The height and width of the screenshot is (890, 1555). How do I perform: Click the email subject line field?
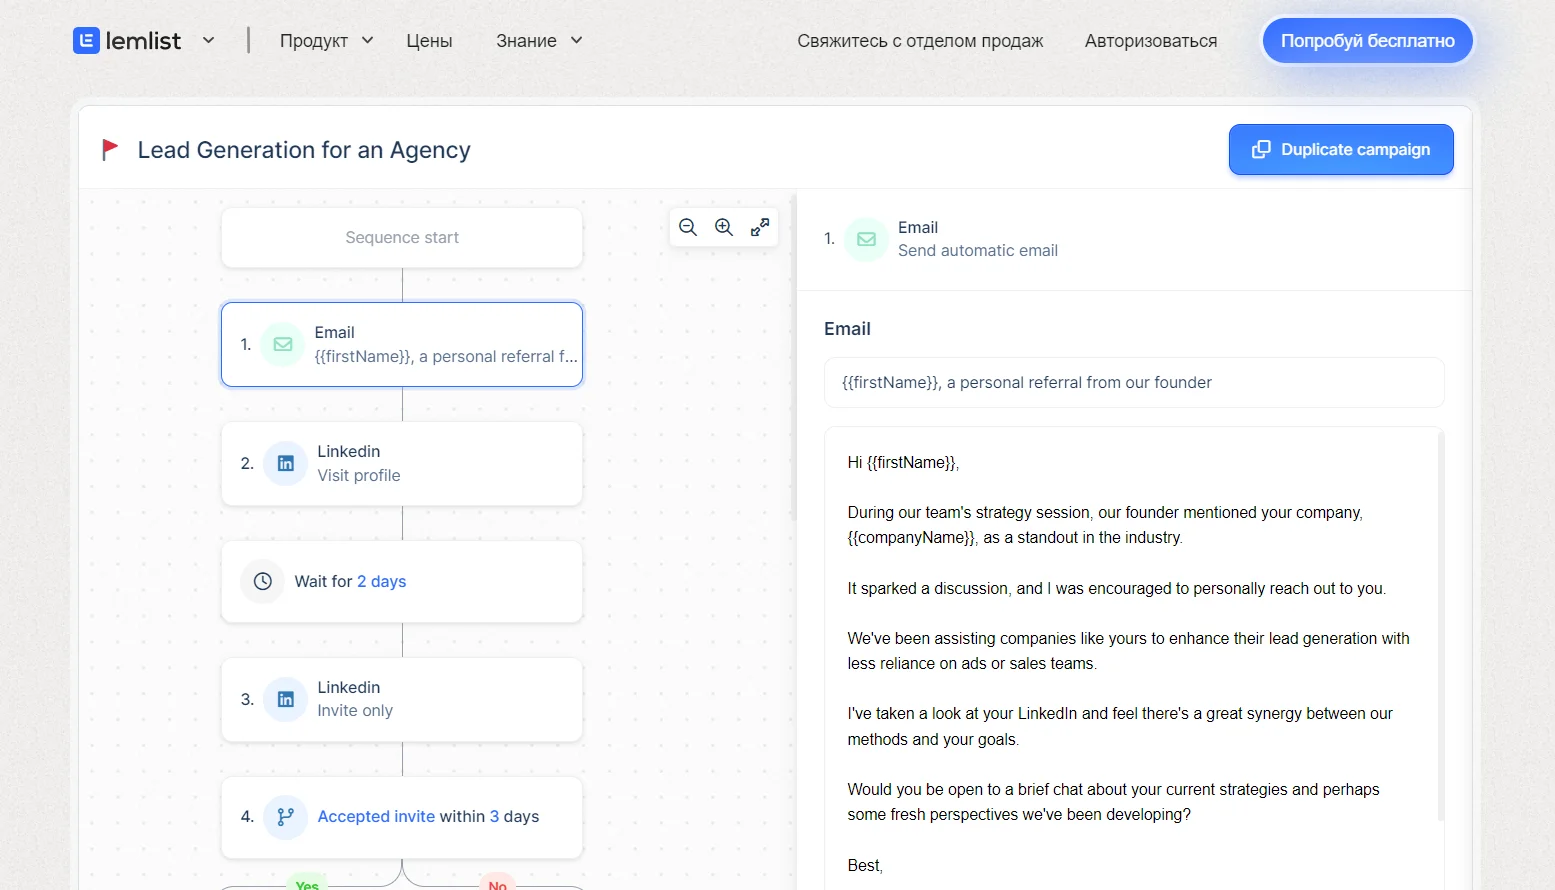tap(1133, 383)
